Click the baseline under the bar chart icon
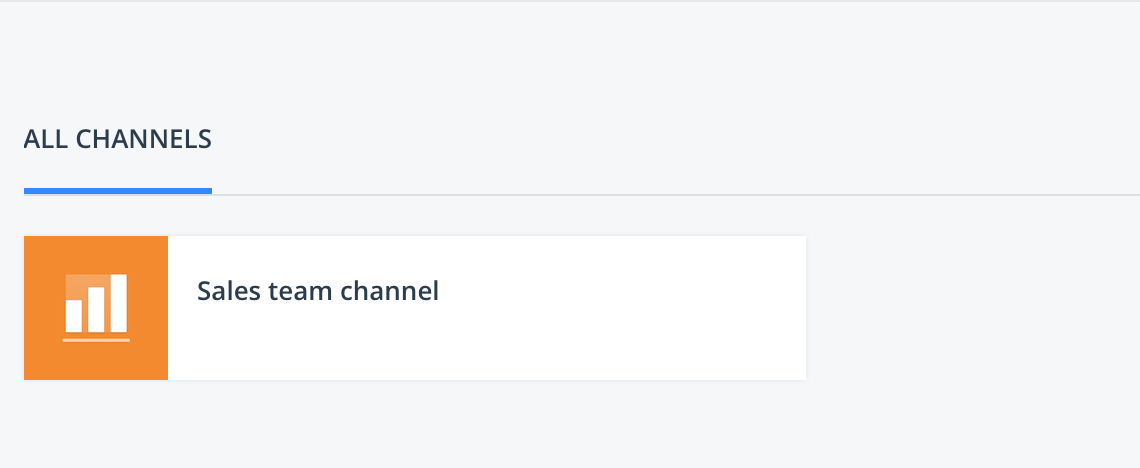Image resolution: width=1140 pixels, height=468 pixels. (96, 340)
